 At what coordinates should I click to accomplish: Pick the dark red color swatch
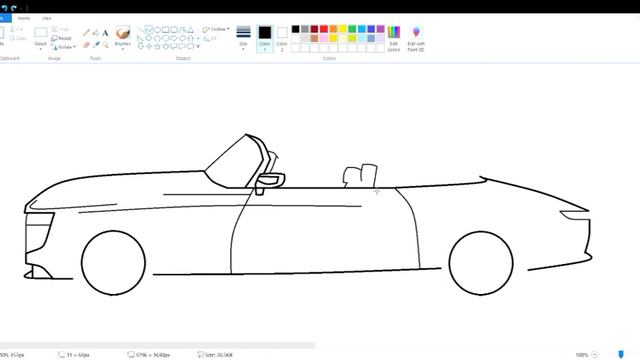314,29
